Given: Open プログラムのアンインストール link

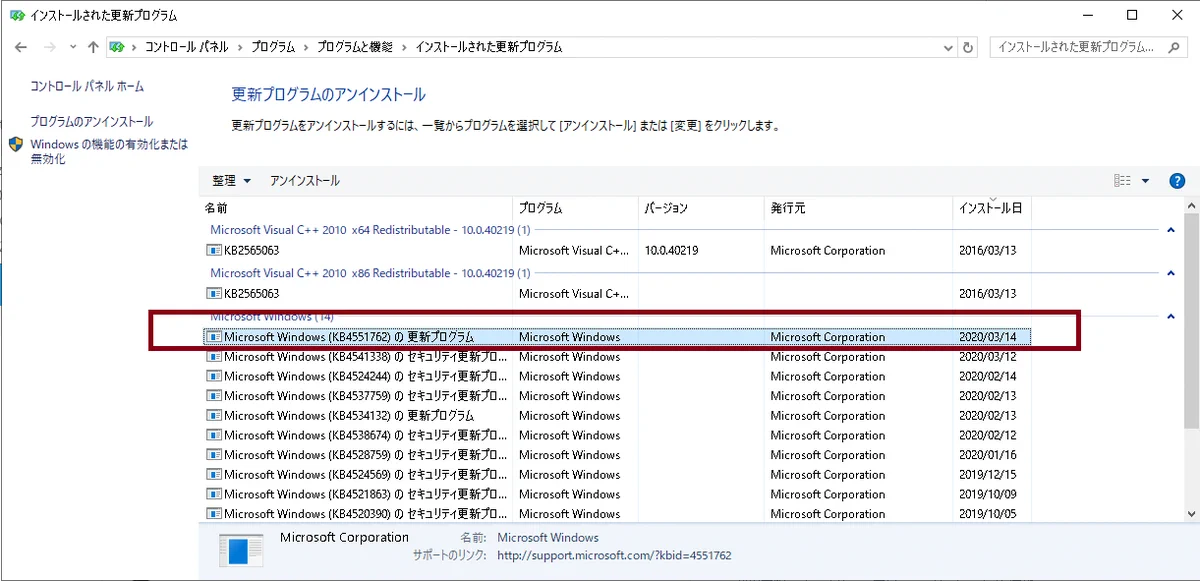Looking at the screenshot, I should (x=92, y=121).
